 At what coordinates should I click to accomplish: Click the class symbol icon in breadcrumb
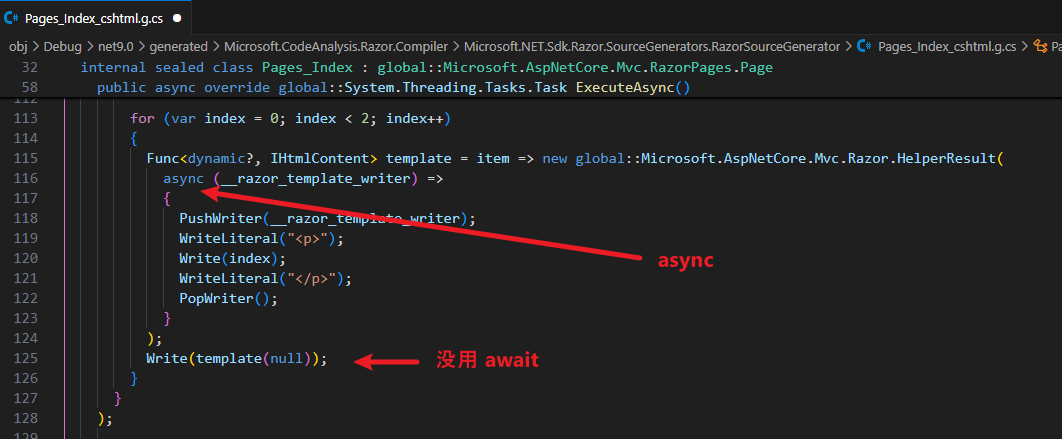point(1040,47)
